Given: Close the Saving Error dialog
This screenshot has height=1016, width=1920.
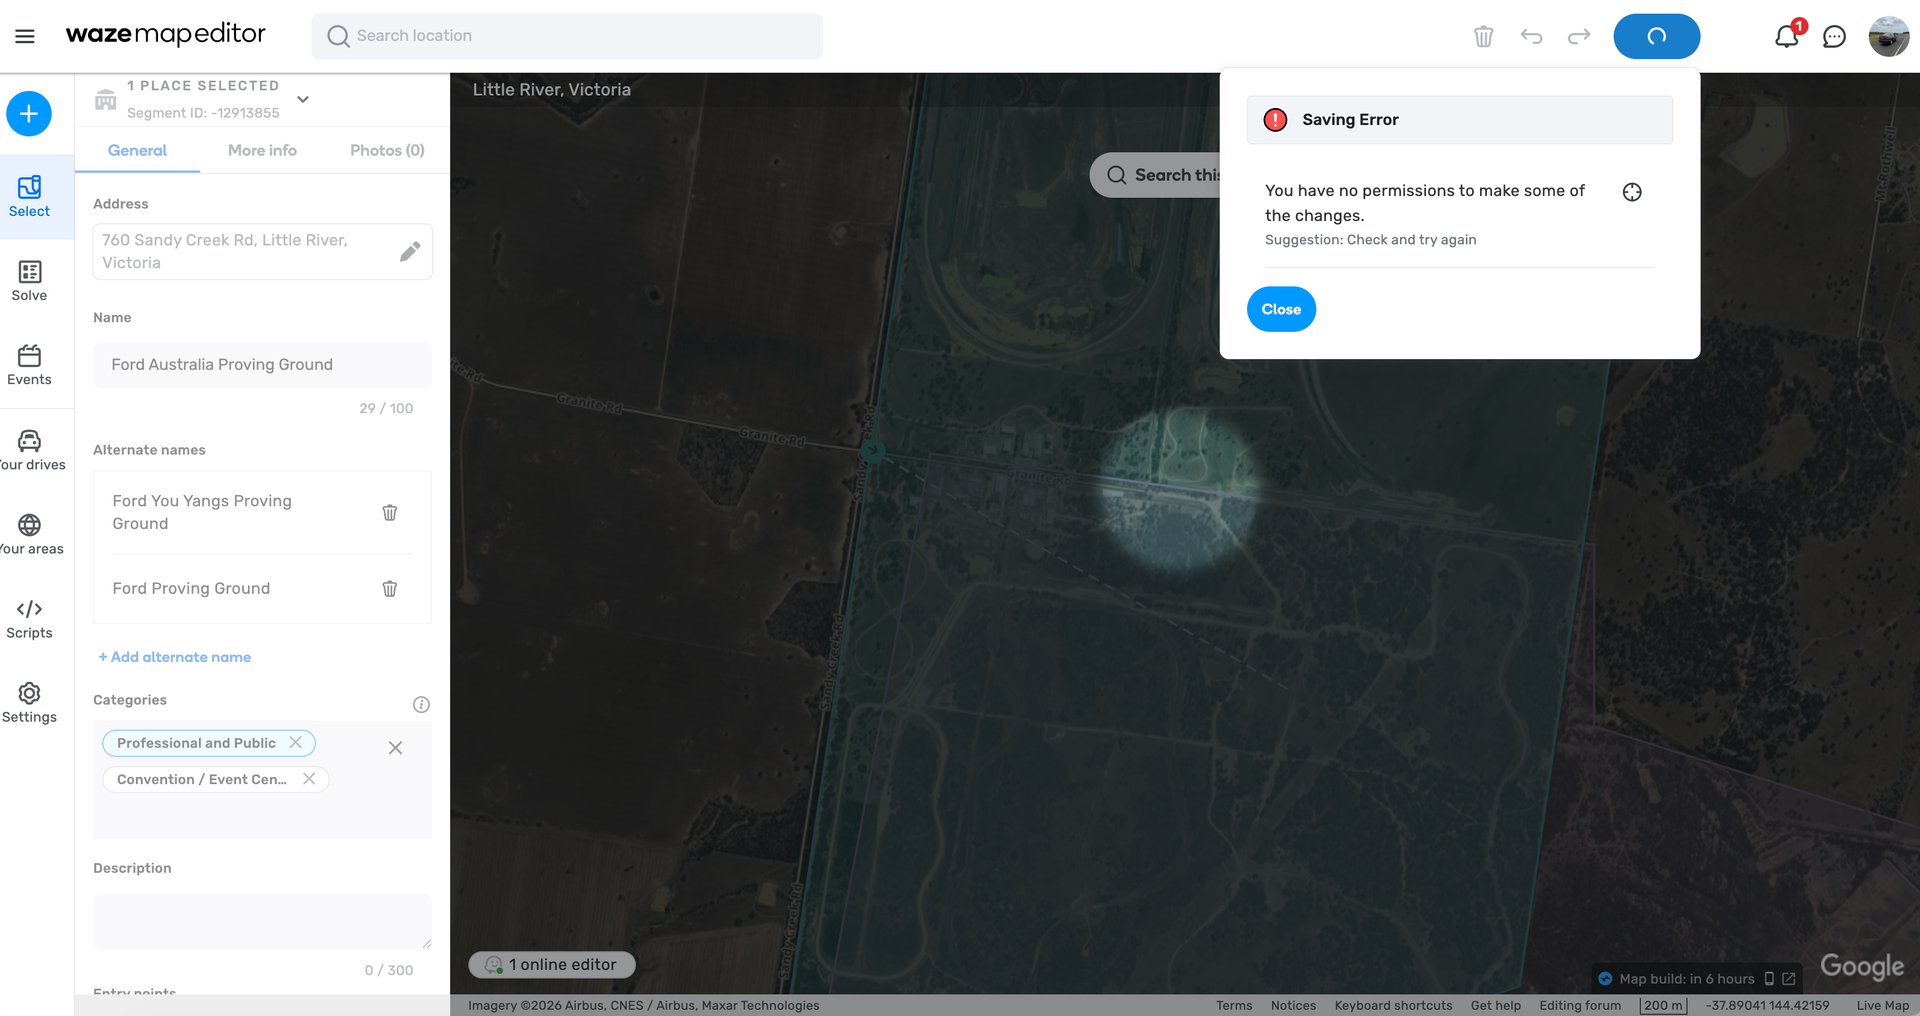Looking at the screenshot, I should pyautogui.click(x=1281, y=309).
